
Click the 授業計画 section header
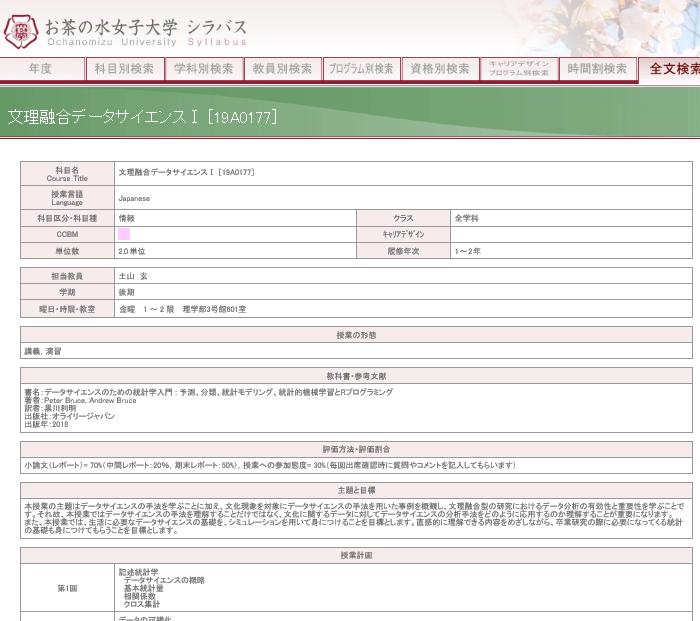tap(356, 554)
